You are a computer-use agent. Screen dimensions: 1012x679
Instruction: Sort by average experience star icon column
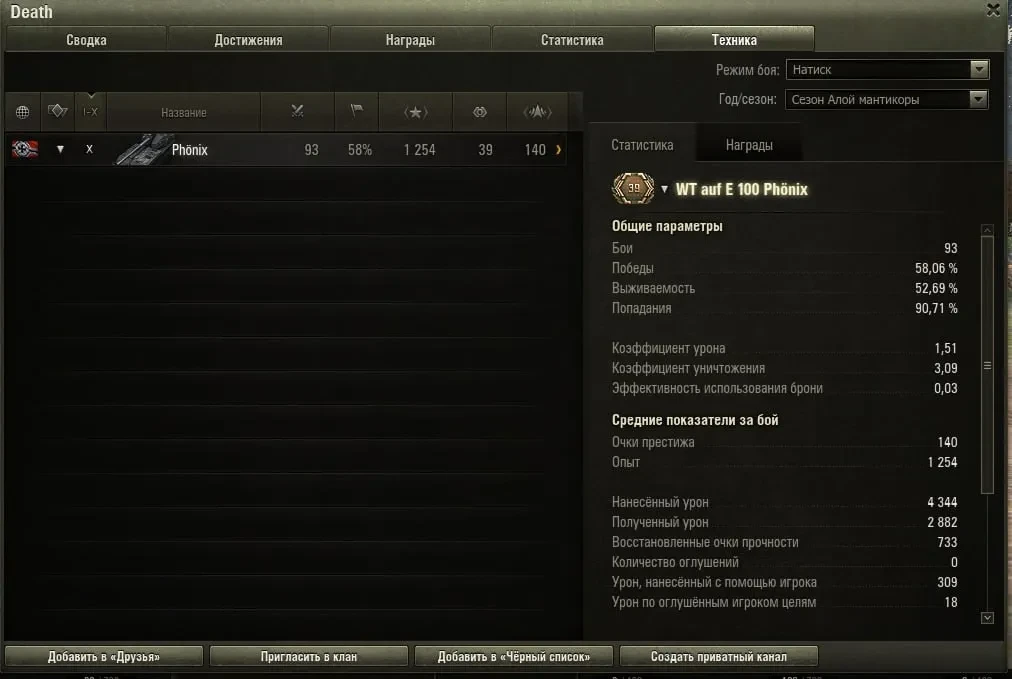click(416, 112)
